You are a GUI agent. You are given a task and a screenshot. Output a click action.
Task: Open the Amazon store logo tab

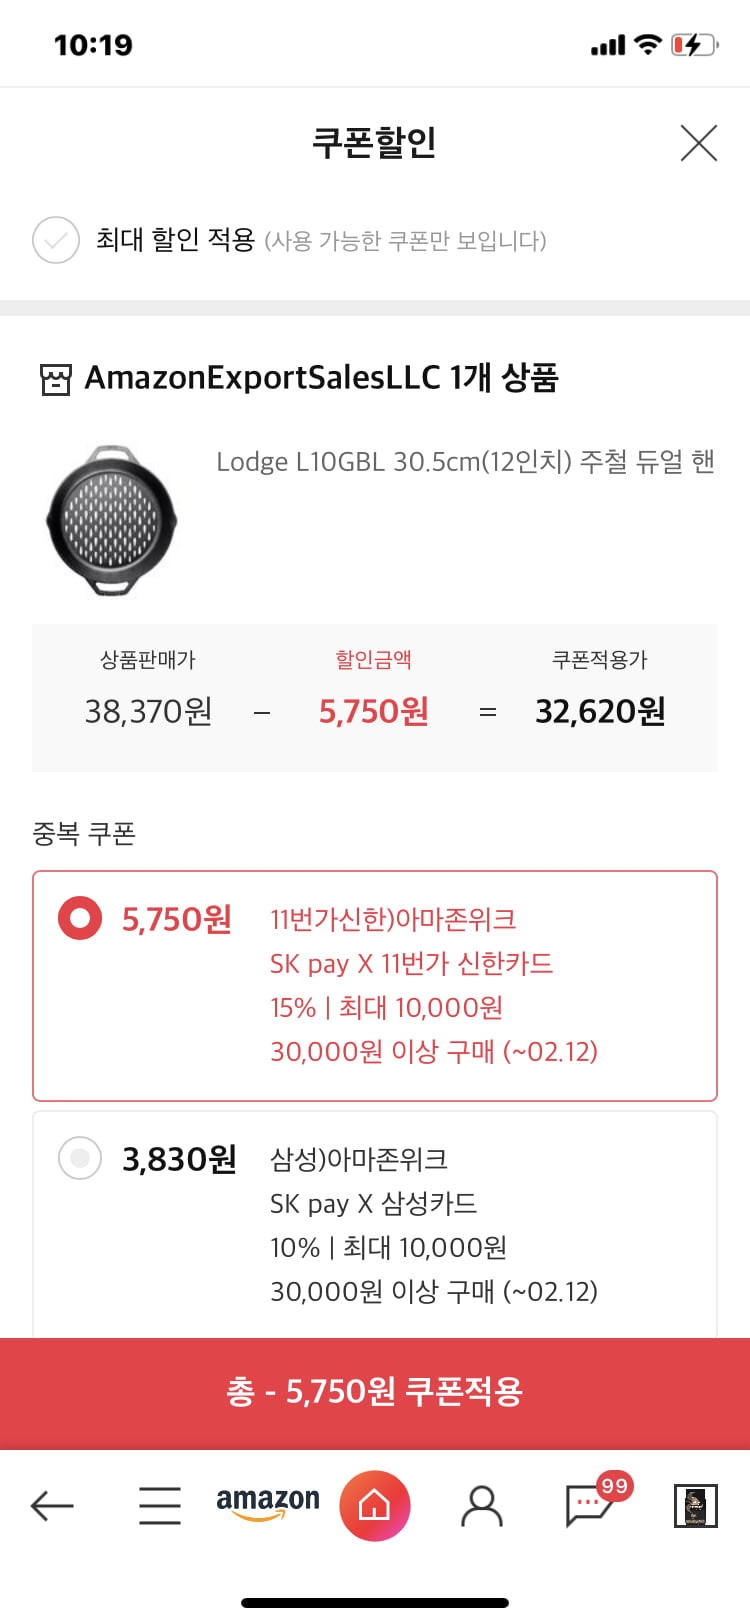(268, 1503)
